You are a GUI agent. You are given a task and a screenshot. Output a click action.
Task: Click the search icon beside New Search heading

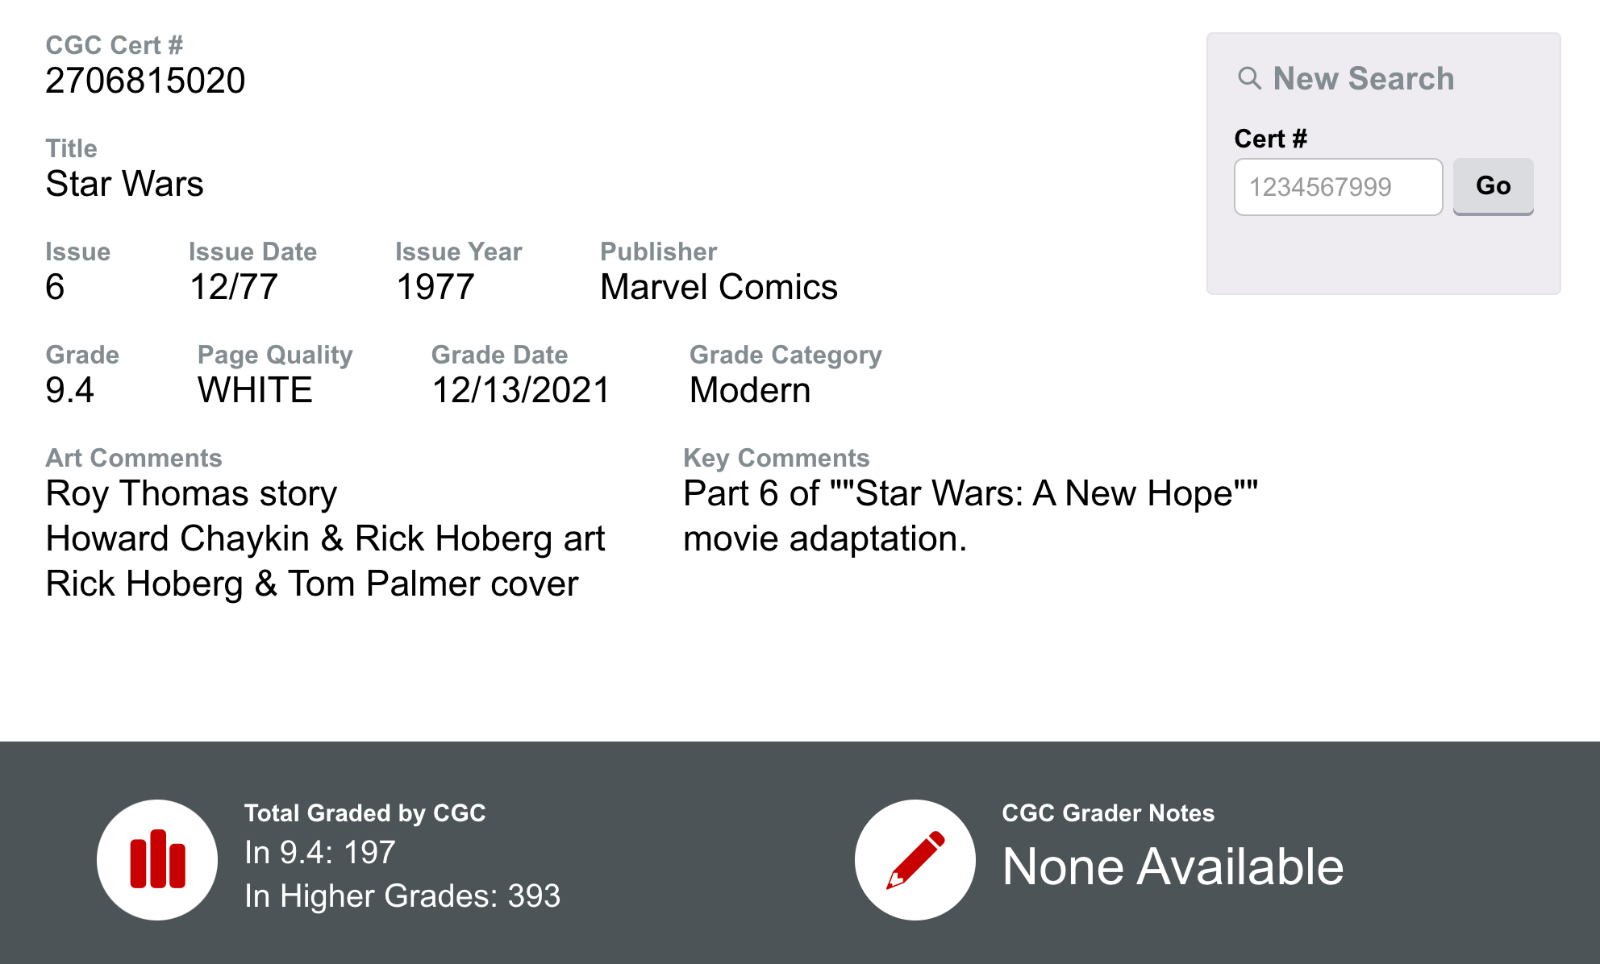point(1250,78)
